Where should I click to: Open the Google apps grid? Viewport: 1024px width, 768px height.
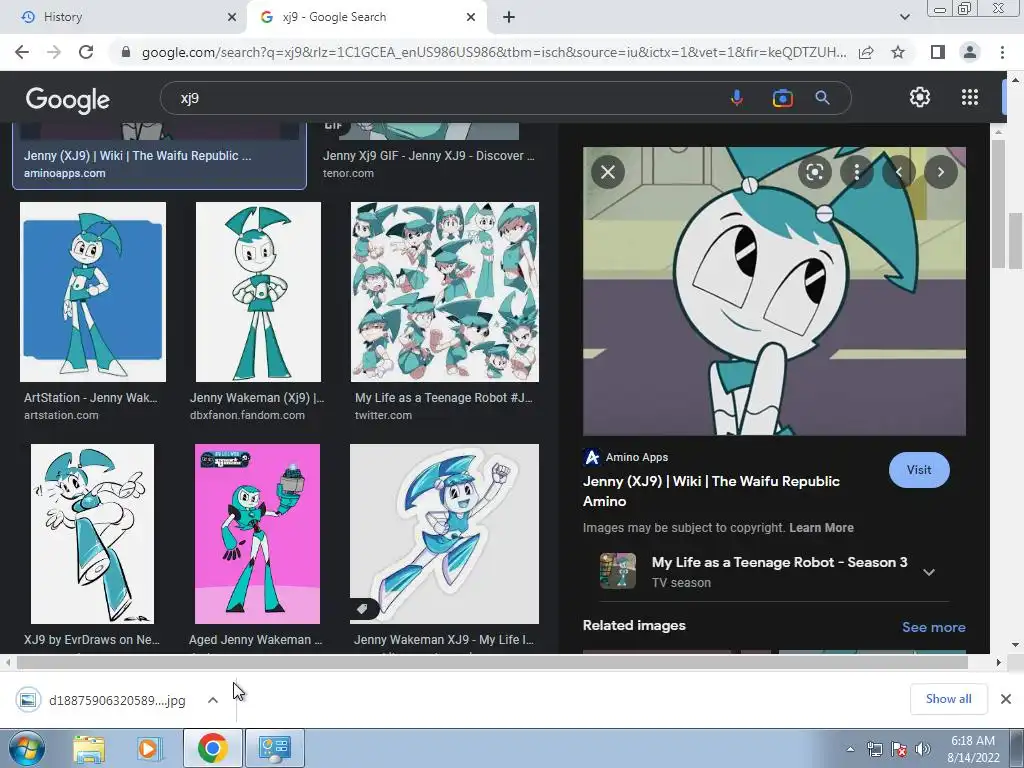coord(970,97)
